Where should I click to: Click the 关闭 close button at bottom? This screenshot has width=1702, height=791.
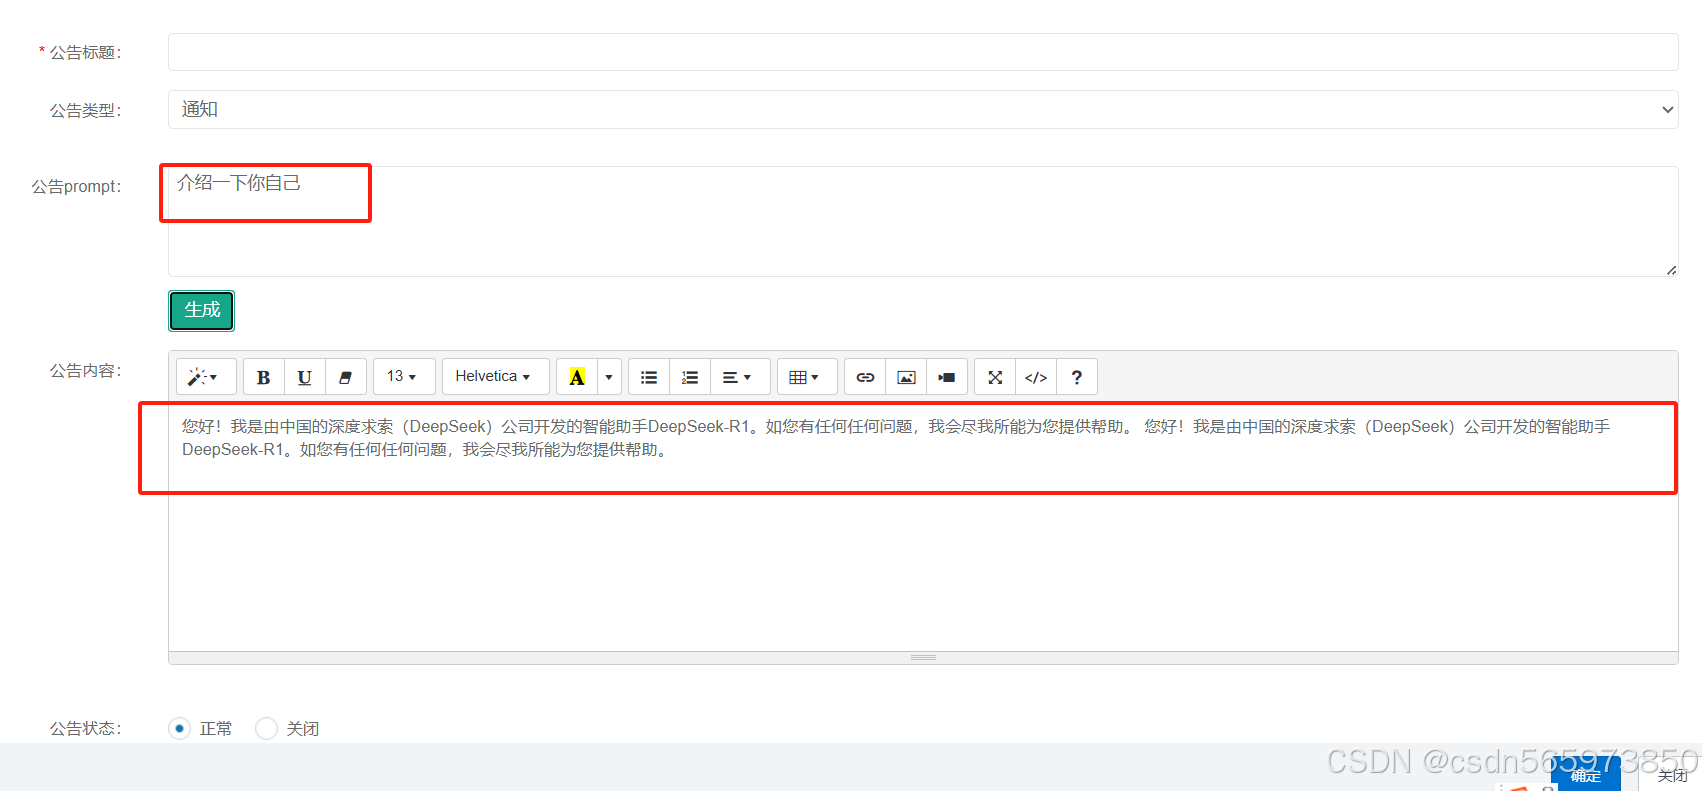[1672, 775]
